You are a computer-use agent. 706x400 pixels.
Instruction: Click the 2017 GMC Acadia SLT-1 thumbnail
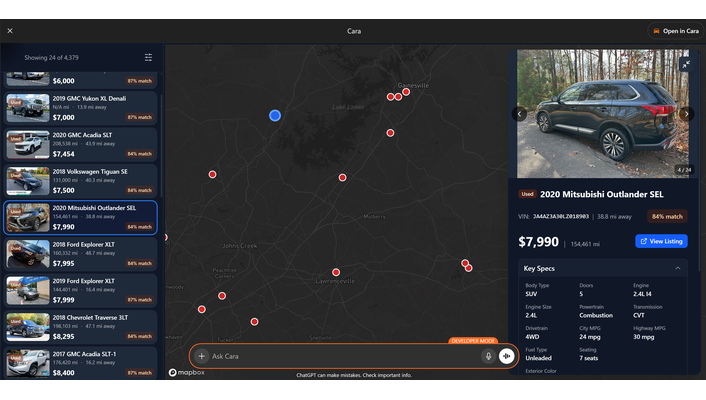point(28,362)
